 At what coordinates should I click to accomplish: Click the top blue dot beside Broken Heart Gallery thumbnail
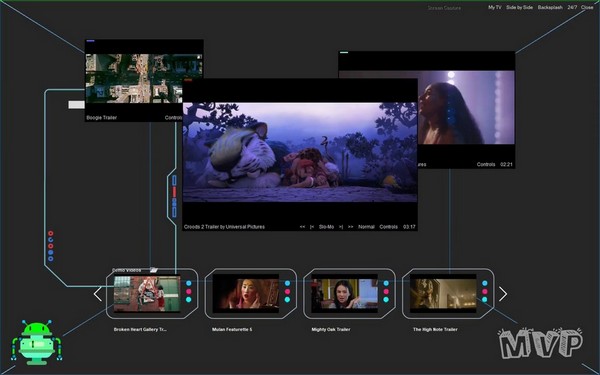point(189,283)
